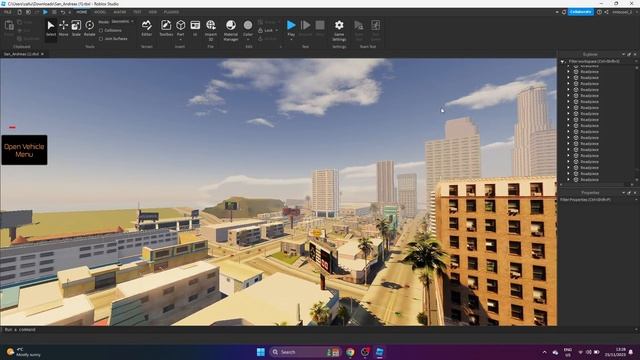
Task: Open the FILE menu
Action: pos(8,12)
